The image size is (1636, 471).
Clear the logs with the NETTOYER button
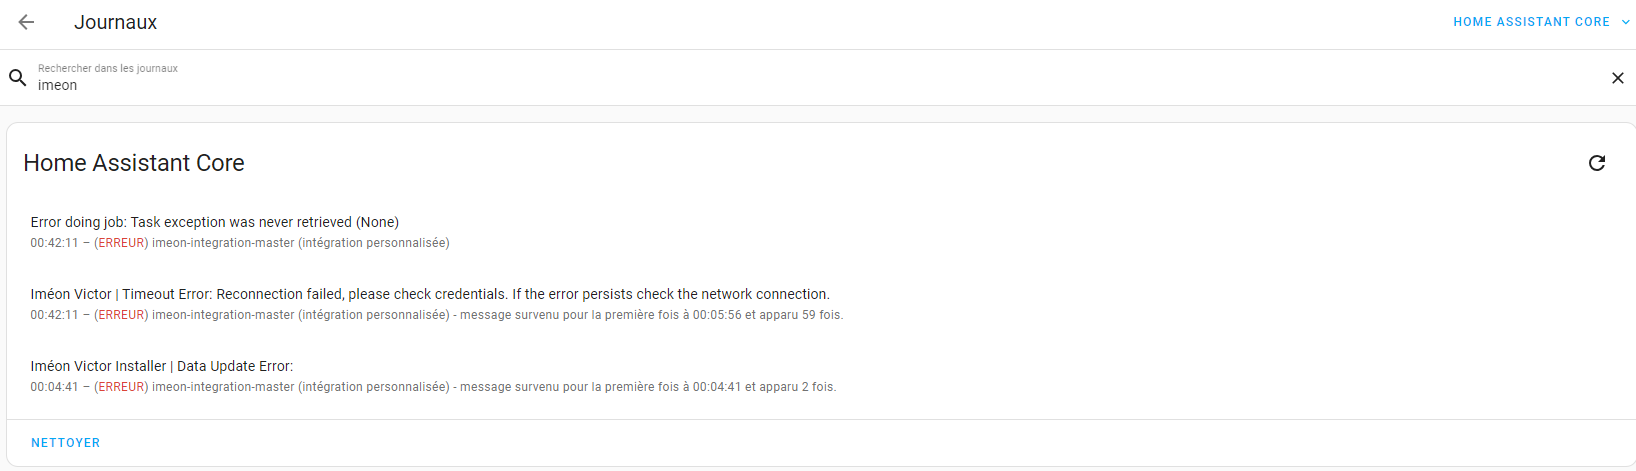tap(66, 443)
